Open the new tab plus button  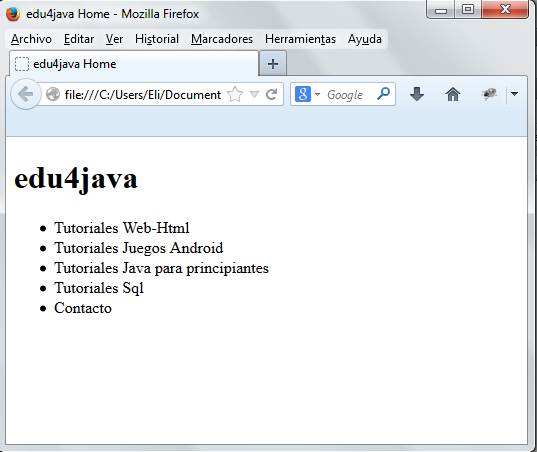point(273,64)
